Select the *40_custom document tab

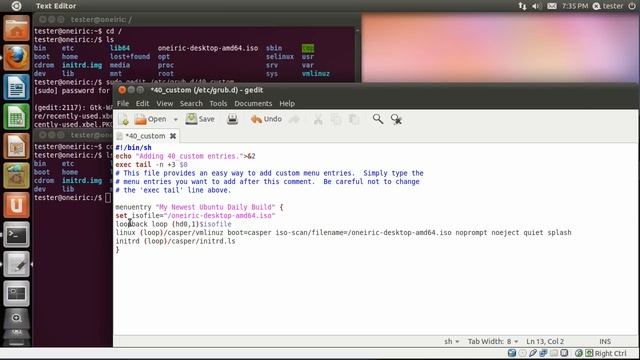pyautogui.click(x=145, y=136)
